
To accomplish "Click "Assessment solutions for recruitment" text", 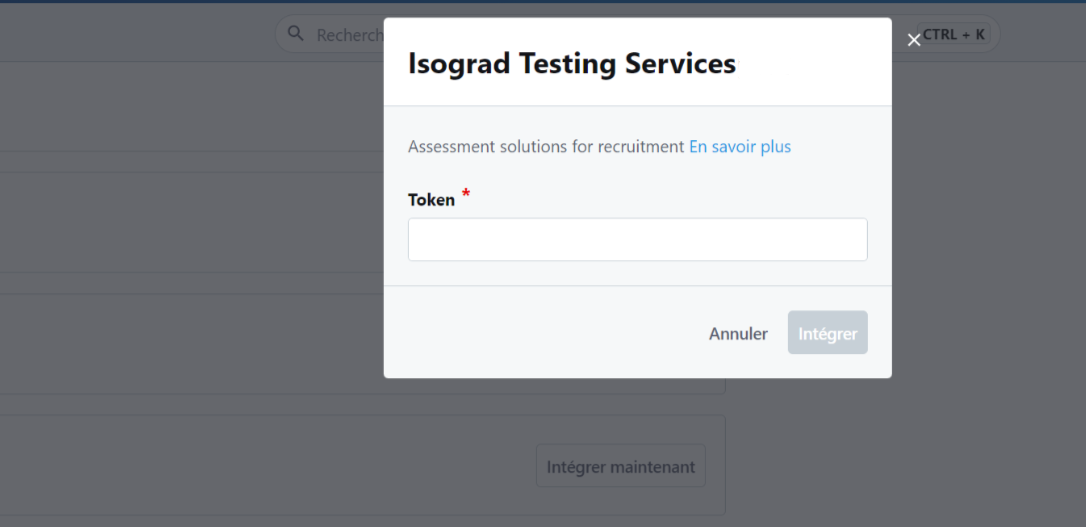I will tap(546, 147).
